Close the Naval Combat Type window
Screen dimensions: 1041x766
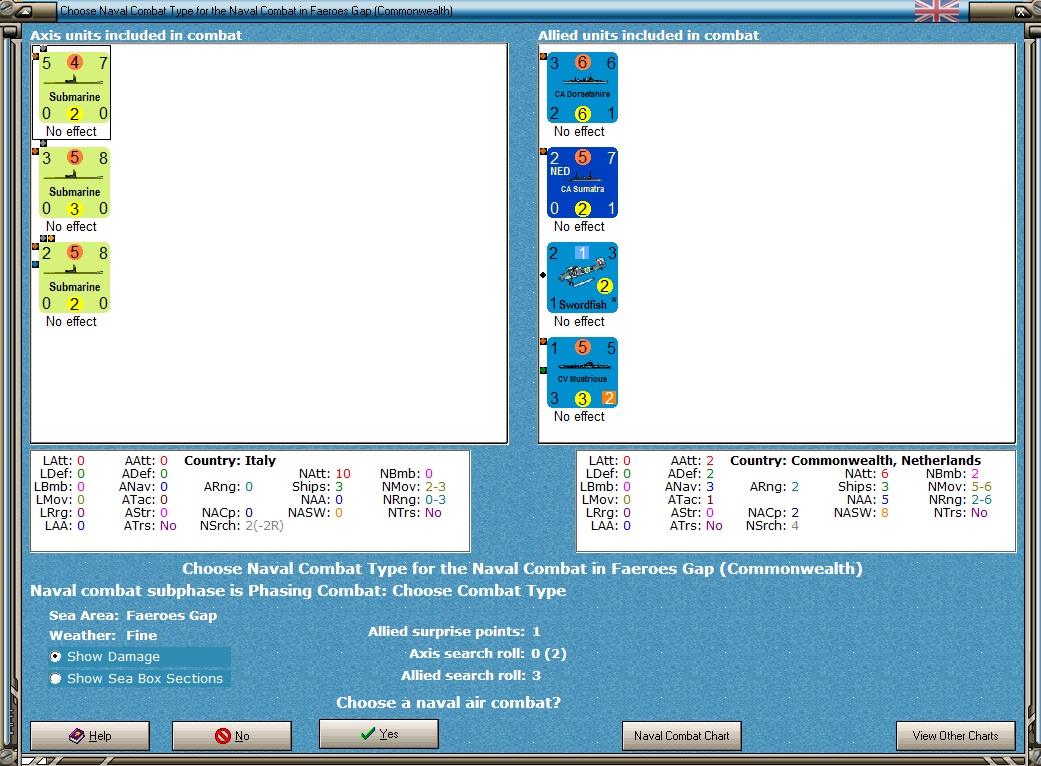point(1020,11)
